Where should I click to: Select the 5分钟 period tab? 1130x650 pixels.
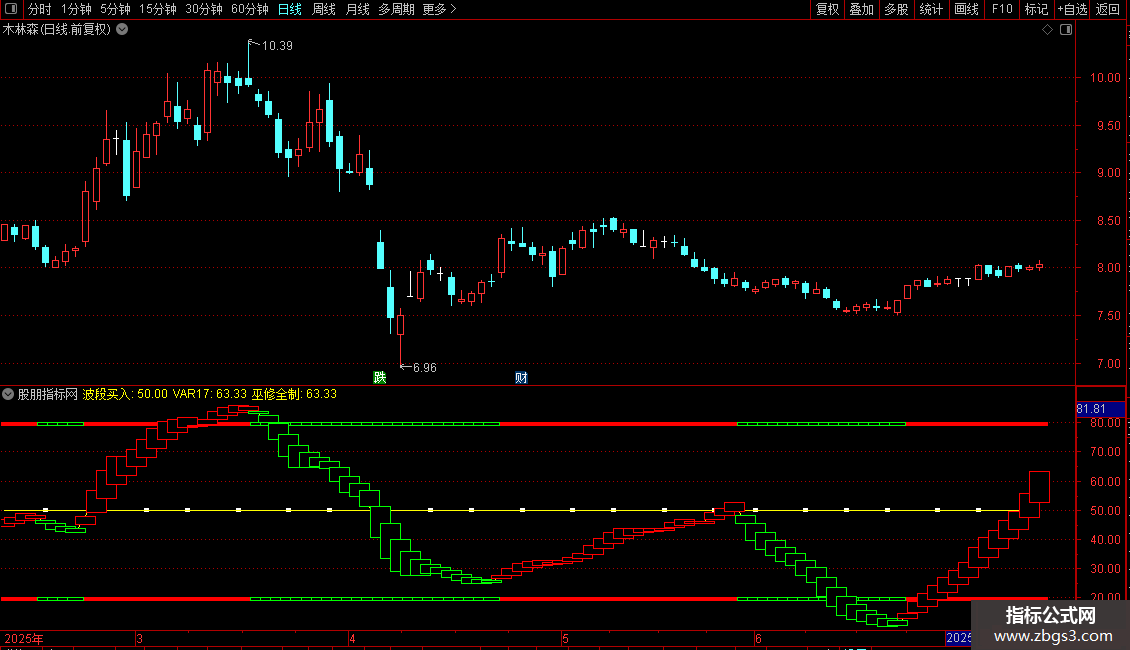tap(115, 9)
